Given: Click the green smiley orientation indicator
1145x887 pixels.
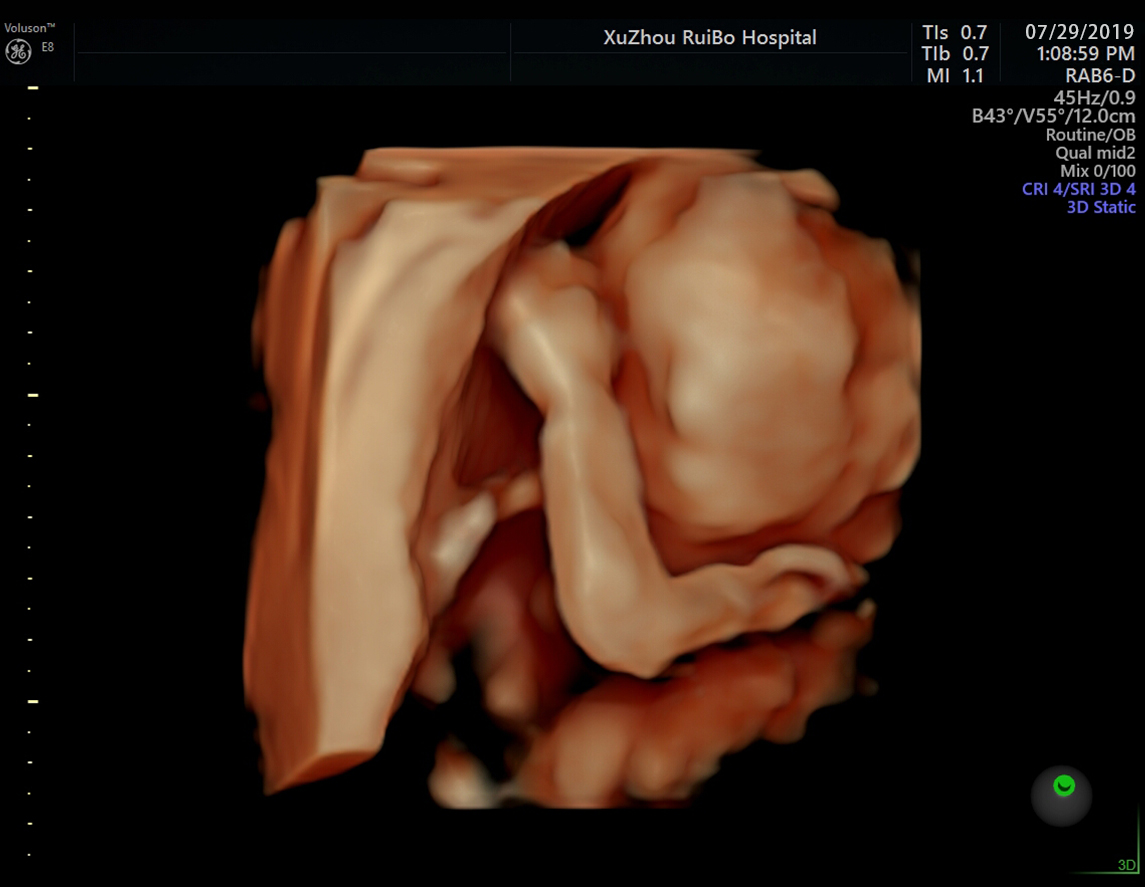Looking at the screenshot, I should [x=1064, y=786].
